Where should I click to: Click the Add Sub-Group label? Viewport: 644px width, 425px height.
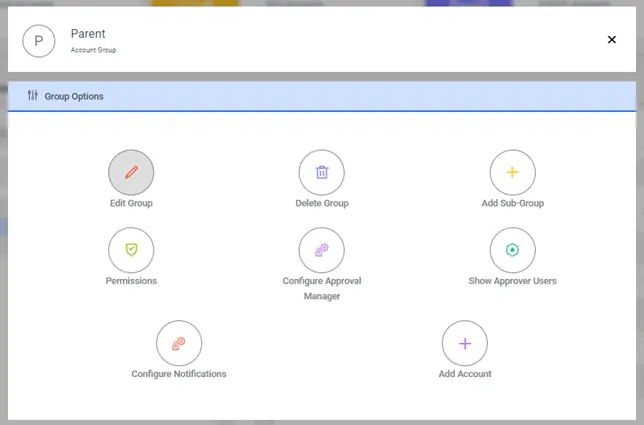point(513,203)
